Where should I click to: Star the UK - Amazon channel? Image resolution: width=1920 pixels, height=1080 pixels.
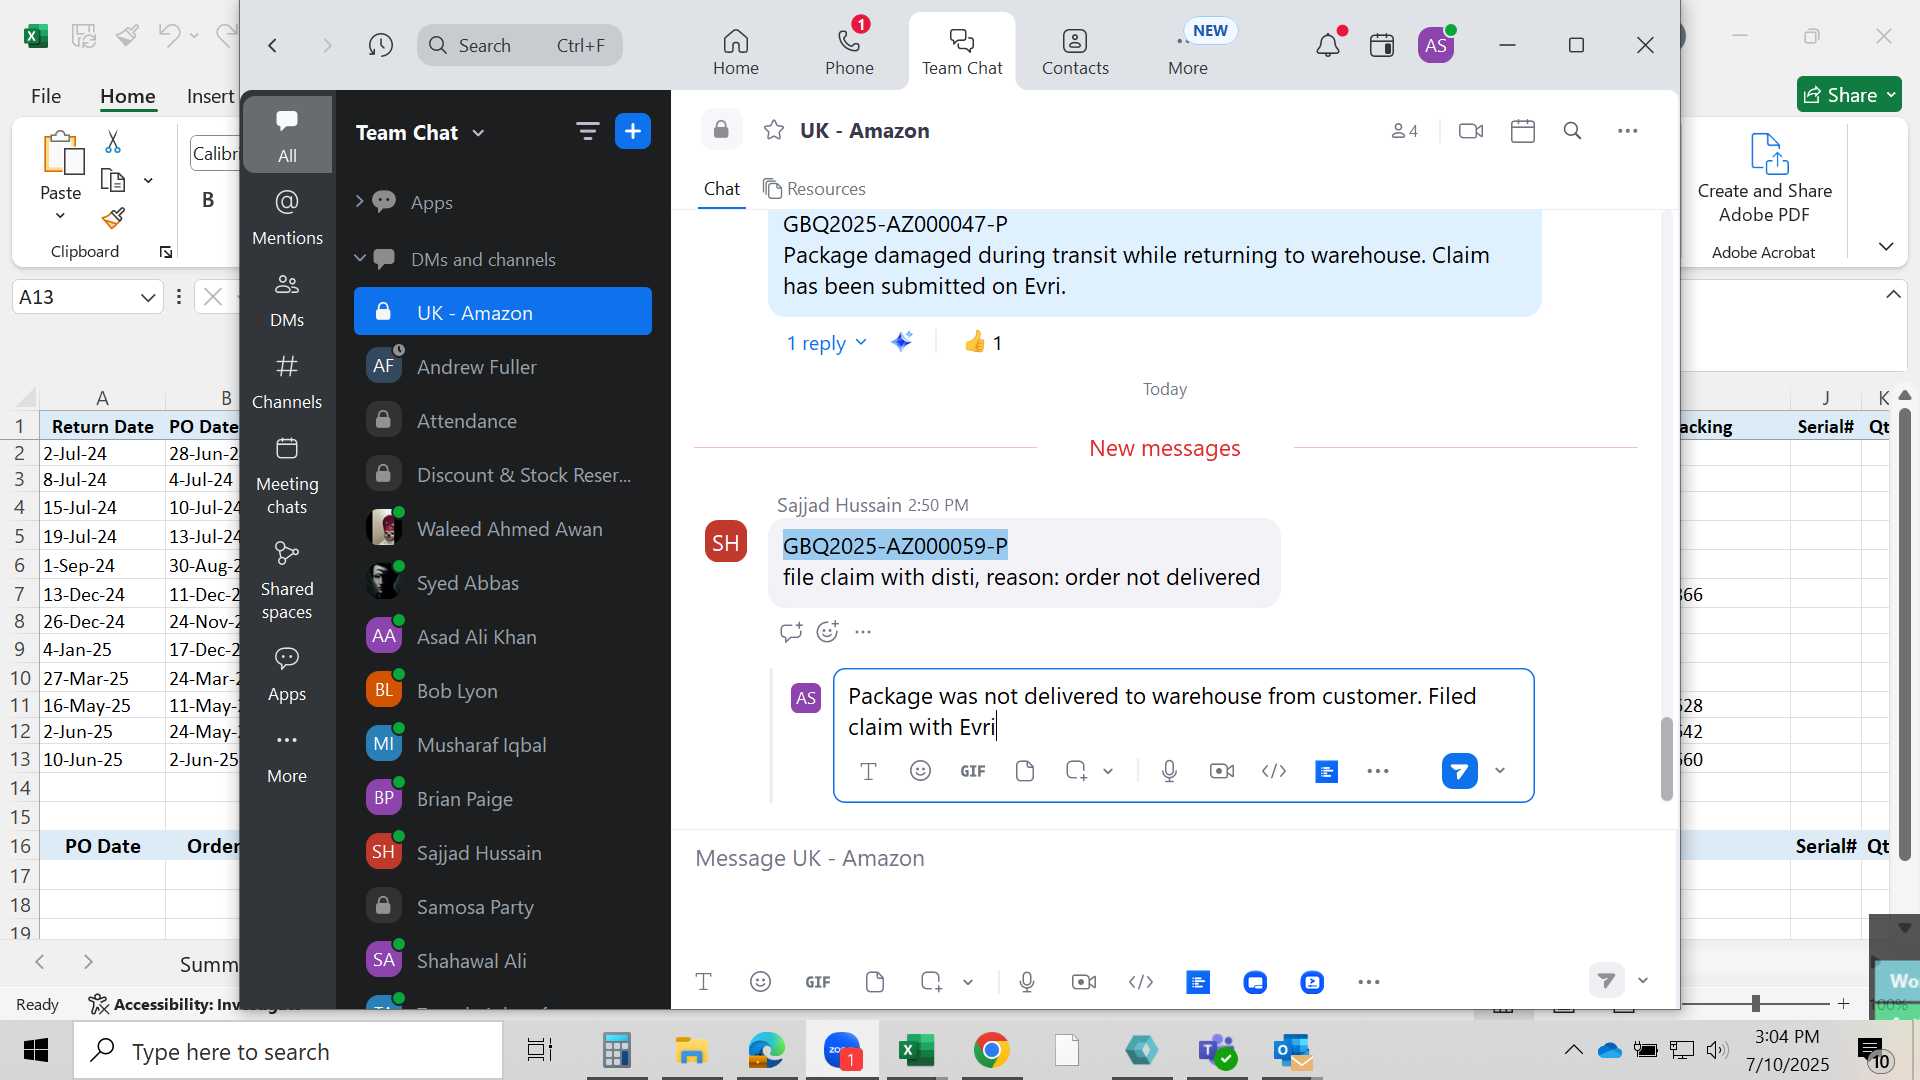point(773,130)
